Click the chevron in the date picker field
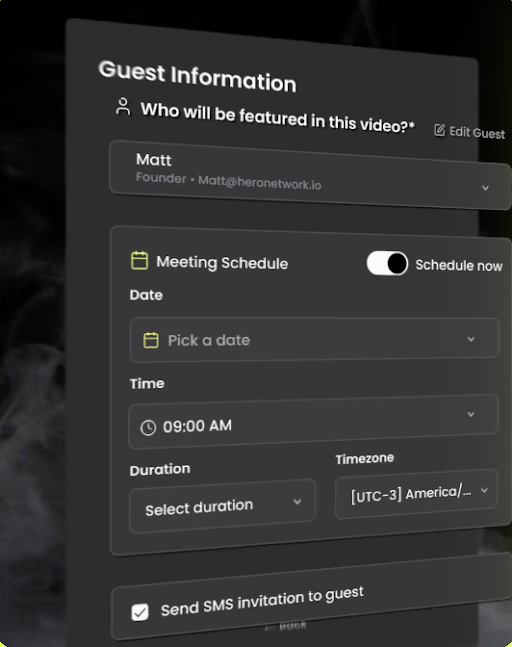 (471, 339)
